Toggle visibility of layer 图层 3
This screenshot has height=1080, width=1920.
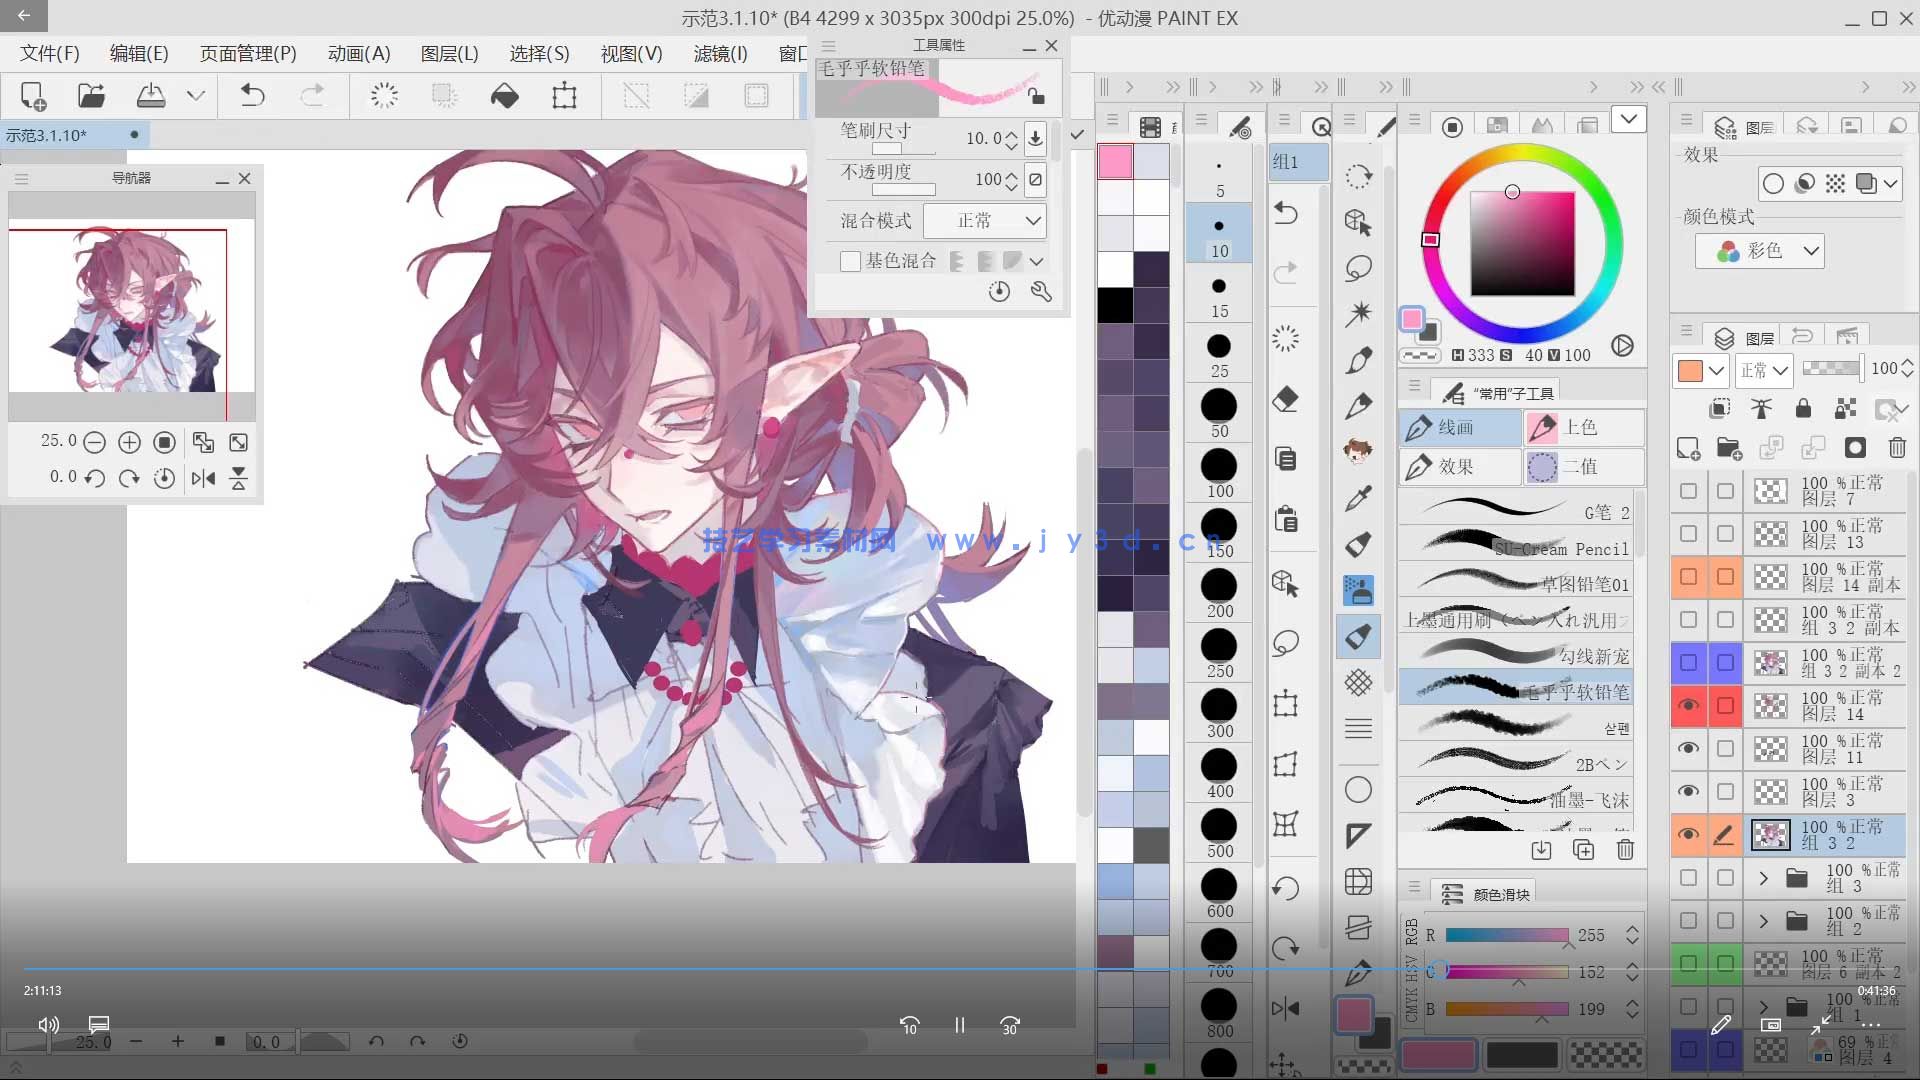coord(1688,791)
